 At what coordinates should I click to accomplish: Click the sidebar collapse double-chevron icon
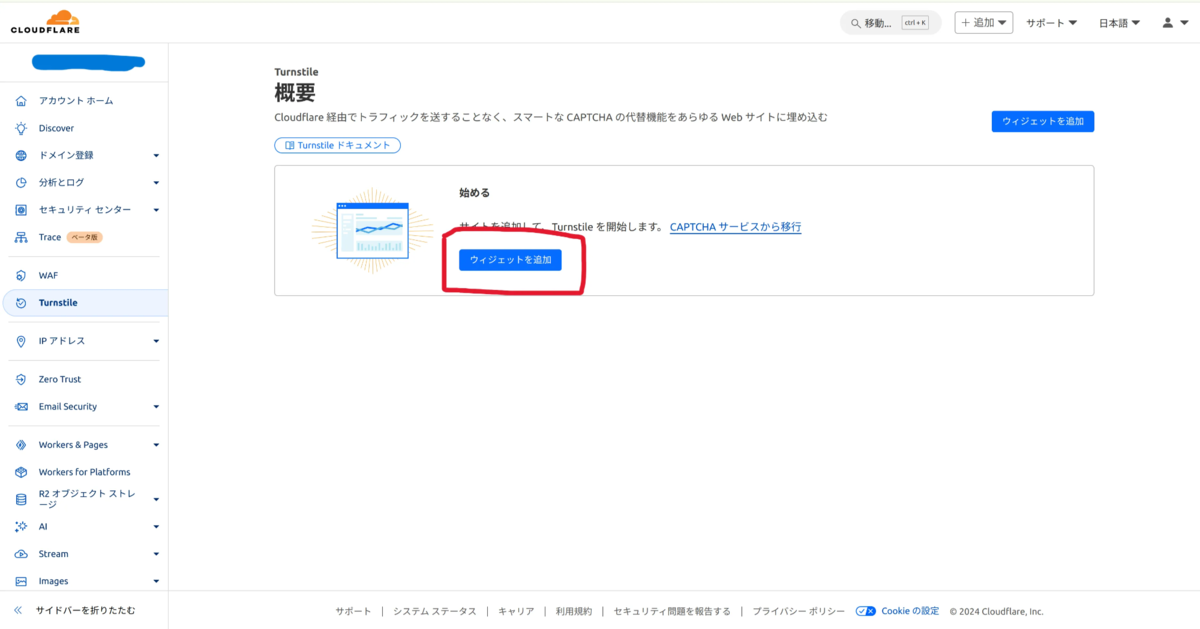18,610
